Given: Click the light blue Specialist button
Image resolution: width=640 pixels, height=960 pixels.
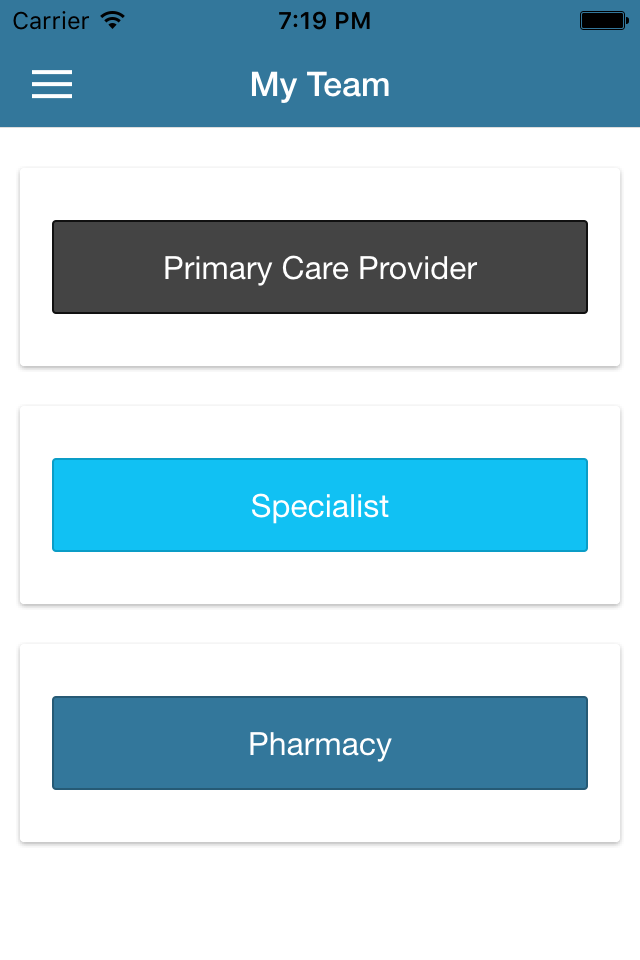Looking at the screenshot, I should click(x=320, y=505).
